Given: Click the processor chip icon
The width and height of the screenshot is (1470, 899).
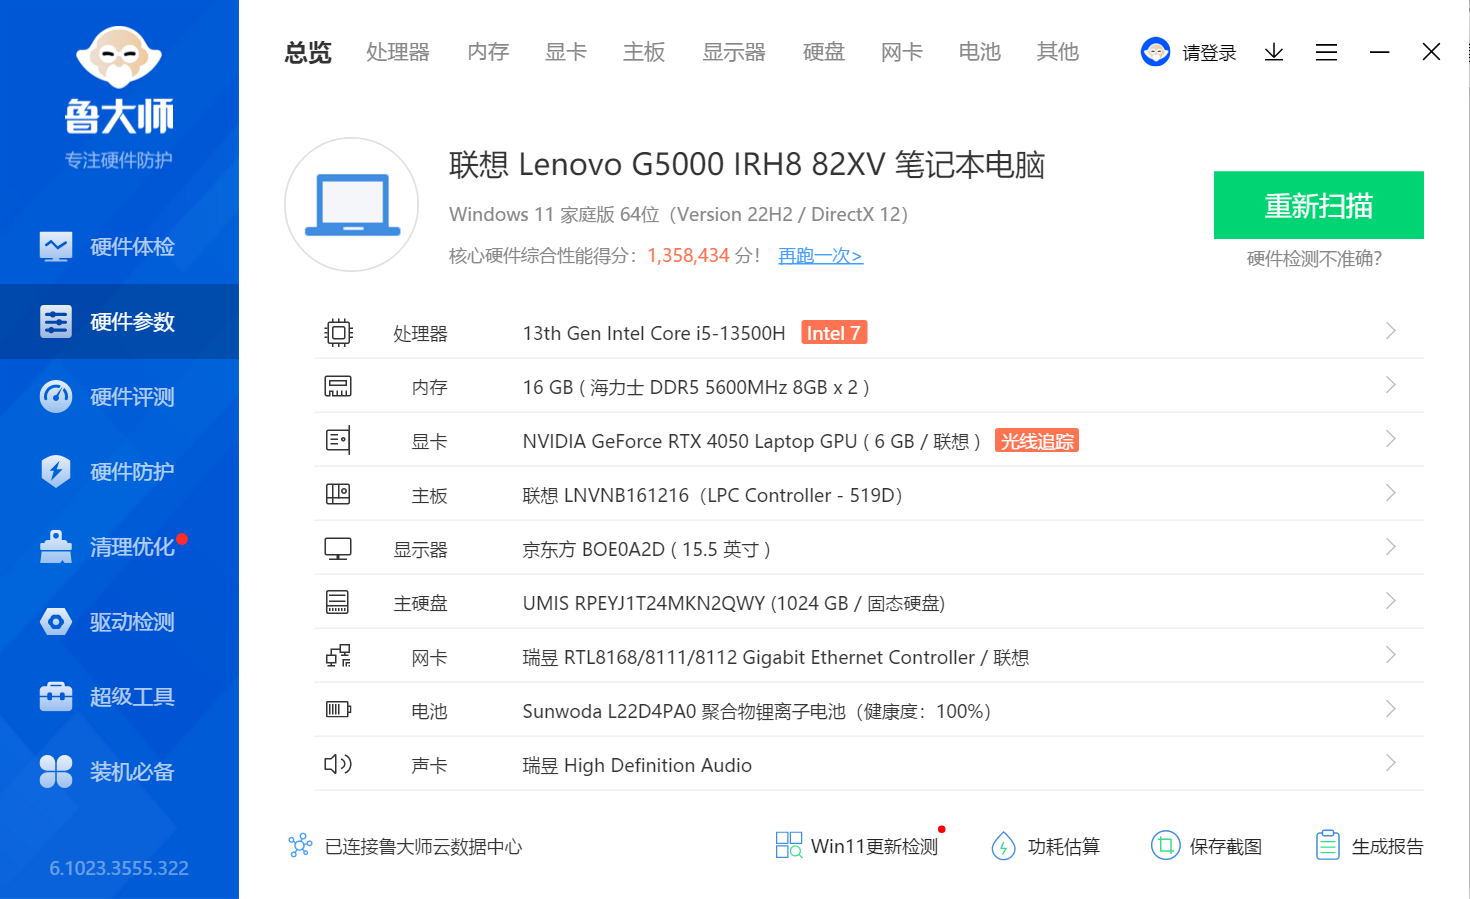Looking at the screenshot, I should click(x=338, y=332).
